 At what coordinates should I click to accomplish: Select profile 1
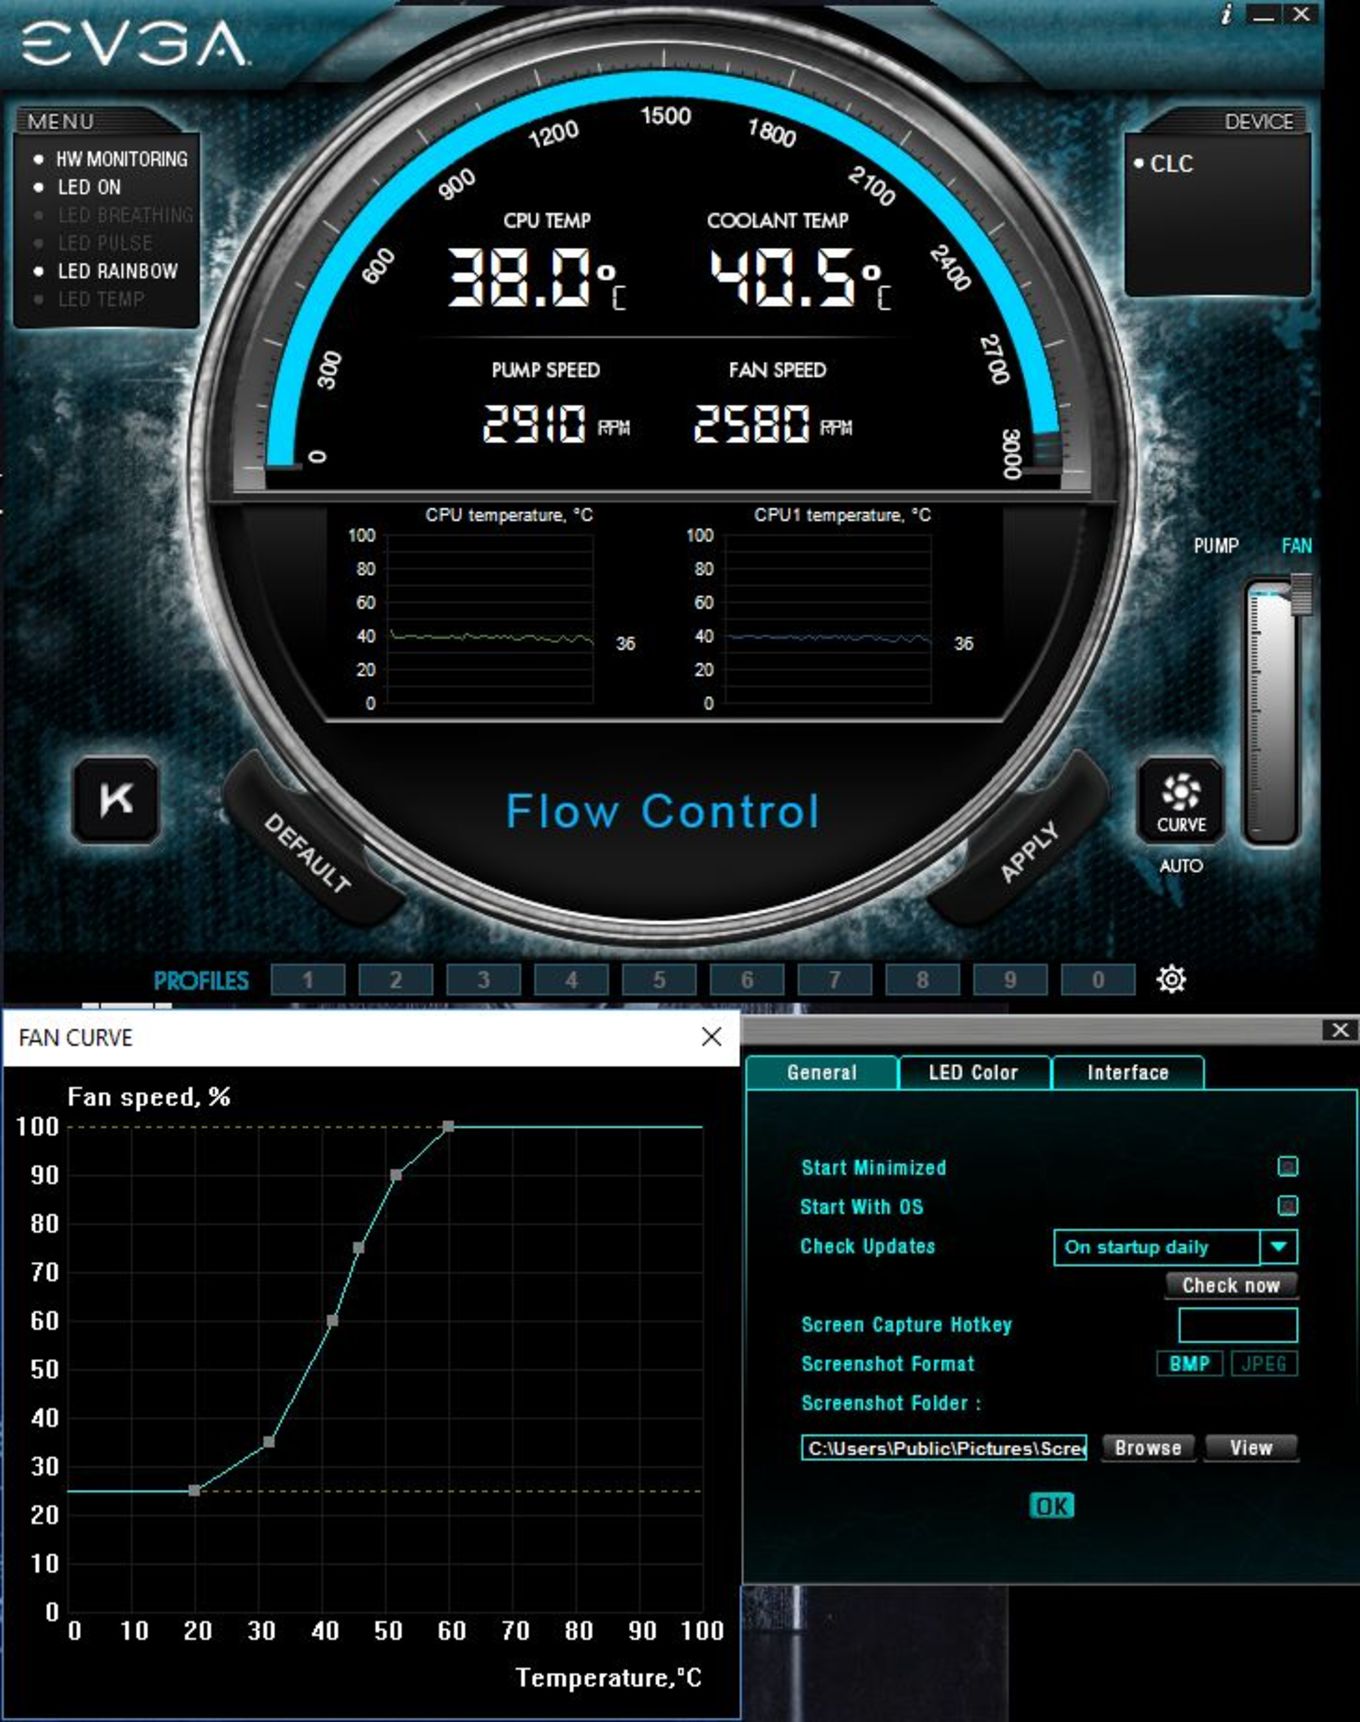[308, 980]
